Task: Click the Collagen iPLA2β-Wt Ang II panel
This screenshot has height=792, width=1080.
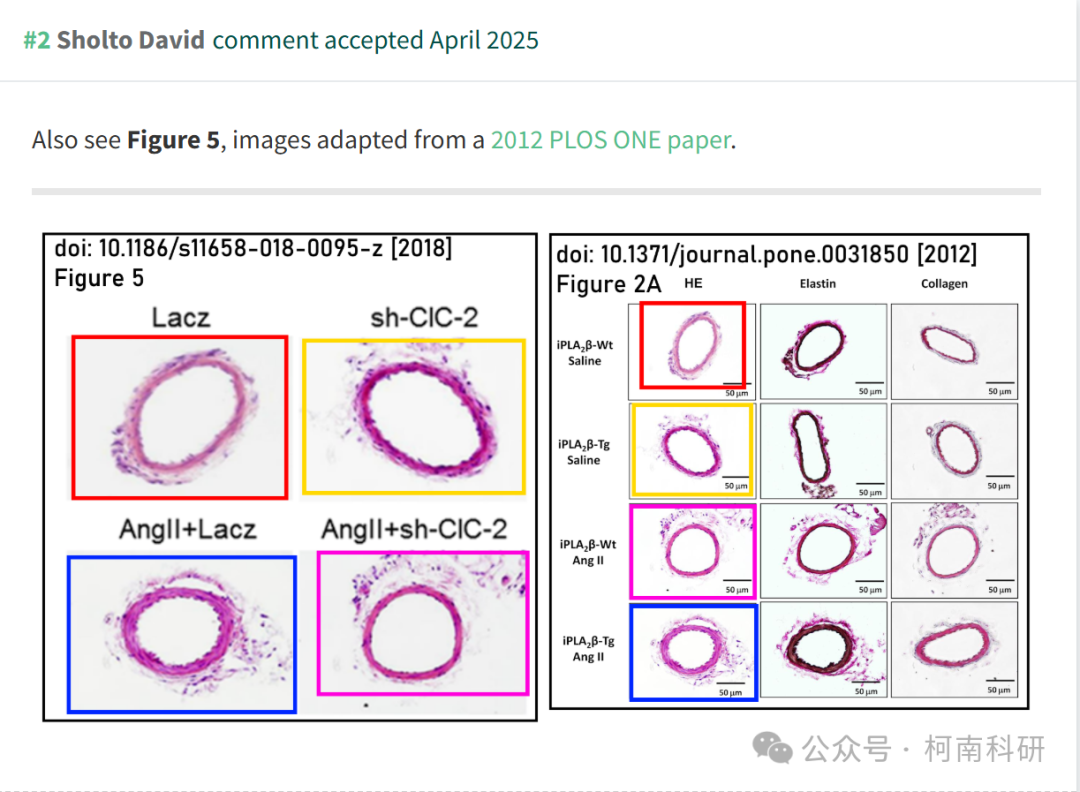Action: (954, 550)
